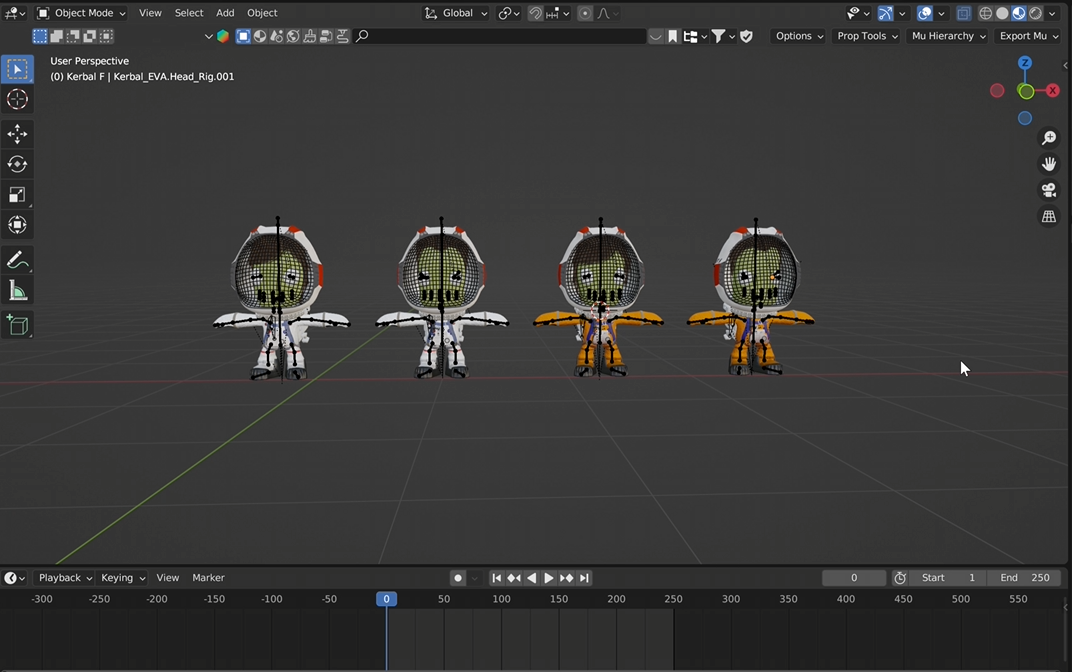Select the Move tool in toolbar
The image size is (1072, 672).
point(17,134)
